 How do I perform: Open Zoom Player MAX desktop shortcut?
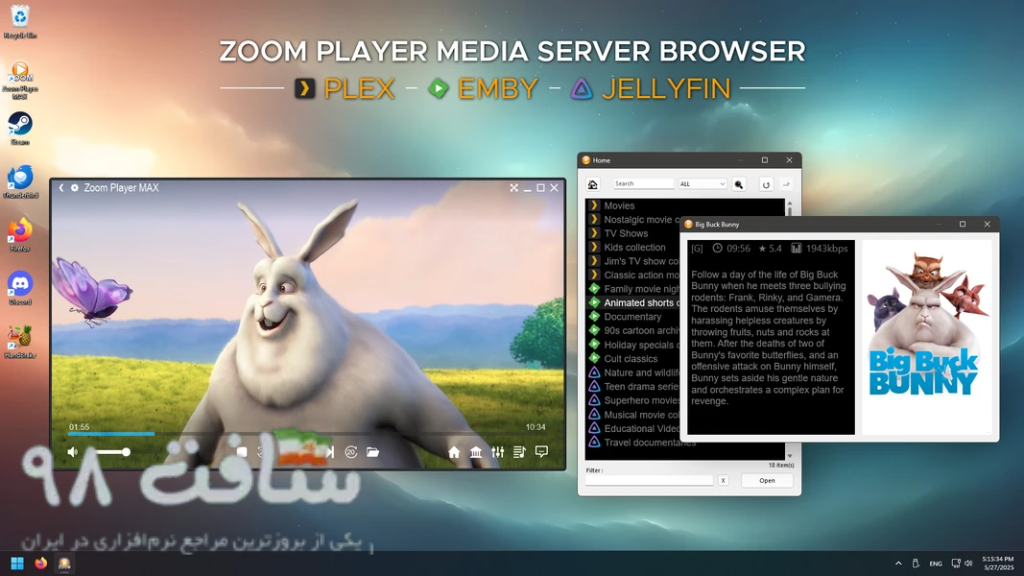click(x=20, y=80)
